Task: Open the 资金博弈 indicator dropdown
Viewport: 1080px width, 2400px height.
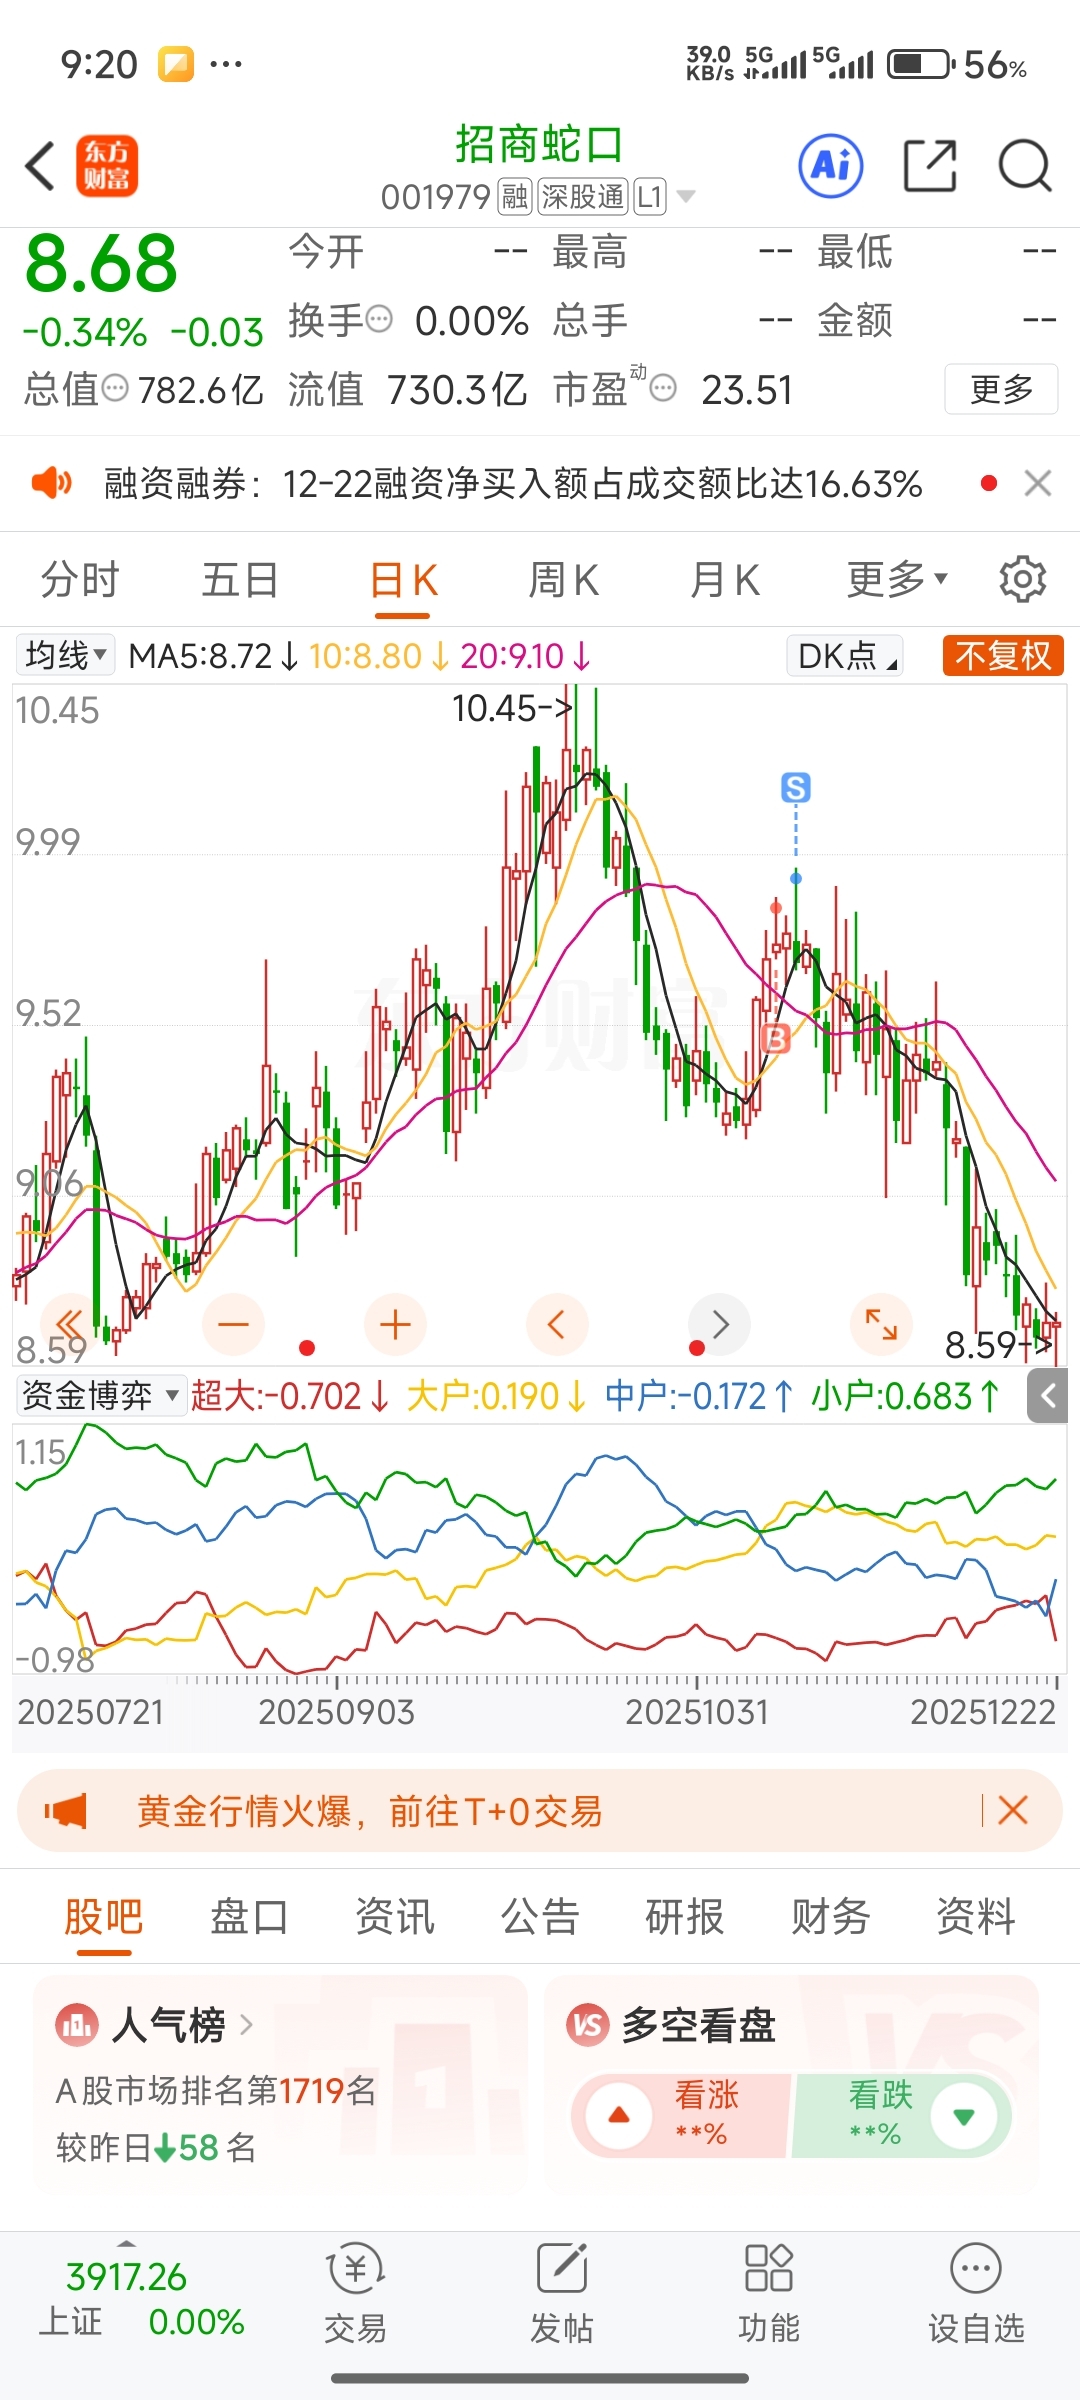Action: (100, 1395)
